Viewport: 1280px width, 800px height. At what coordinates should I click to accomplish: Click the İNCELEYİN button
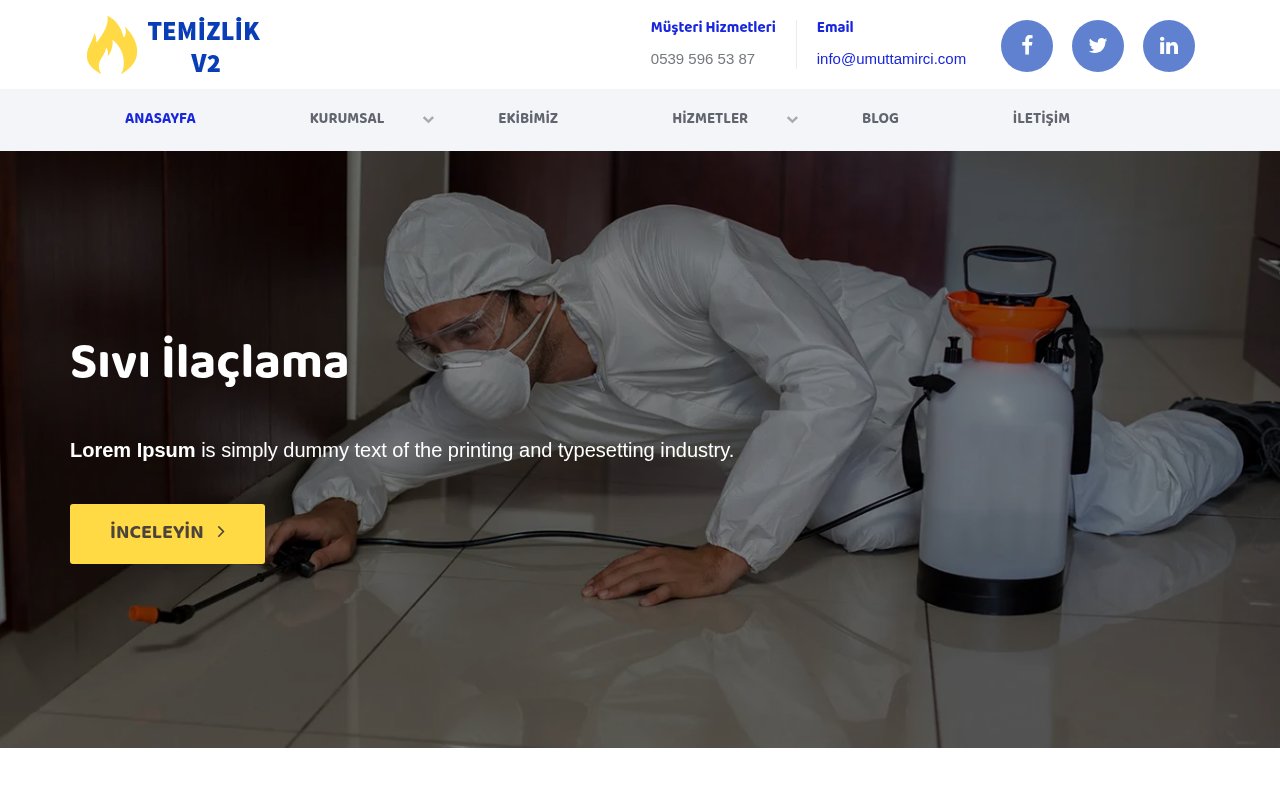(x=167, y=534)
